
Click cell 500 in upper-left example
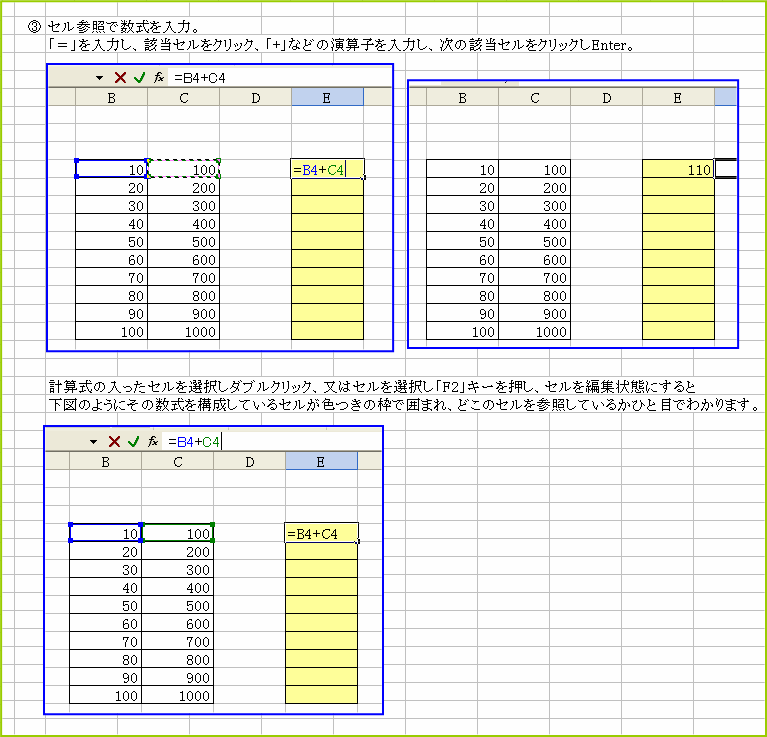click(x=183, y=241)
